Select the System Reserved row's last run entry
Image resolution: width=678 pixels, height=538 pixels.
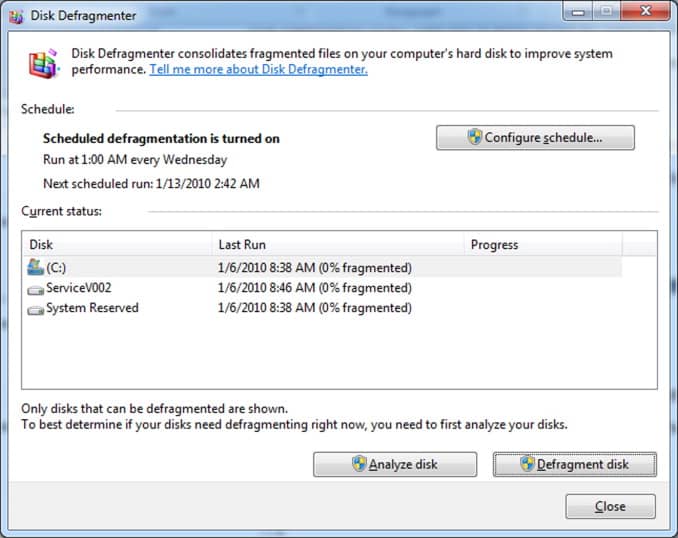pyautogui.click(x=313, y=309)
